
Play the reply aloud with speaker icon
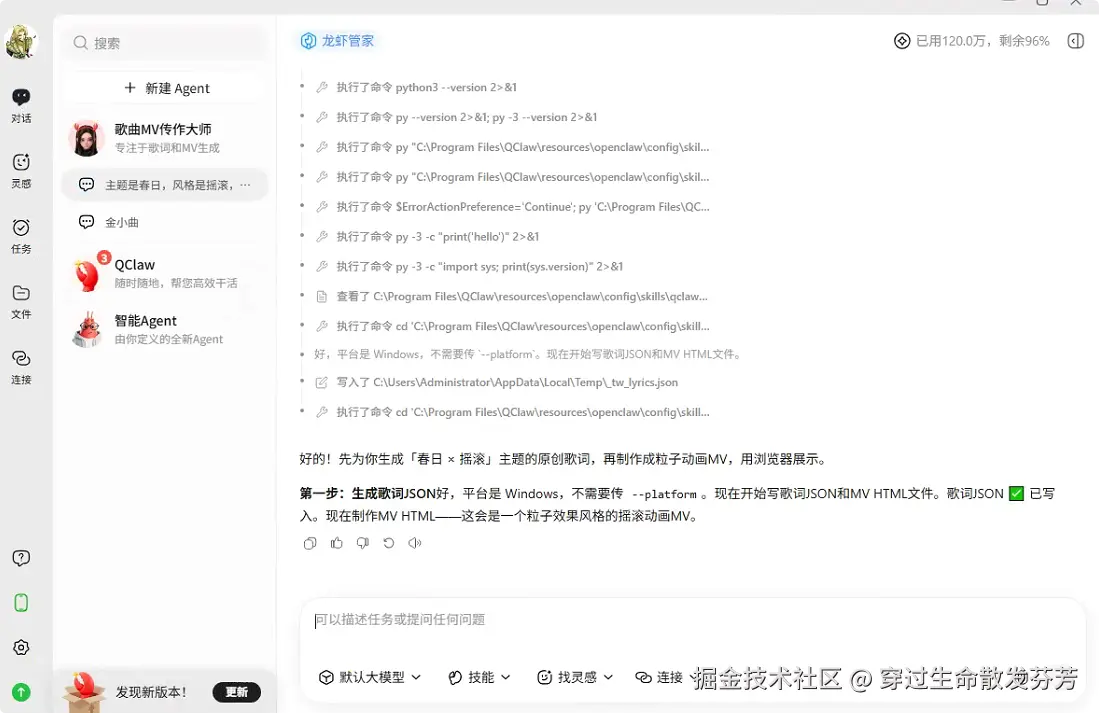(415, 543)
